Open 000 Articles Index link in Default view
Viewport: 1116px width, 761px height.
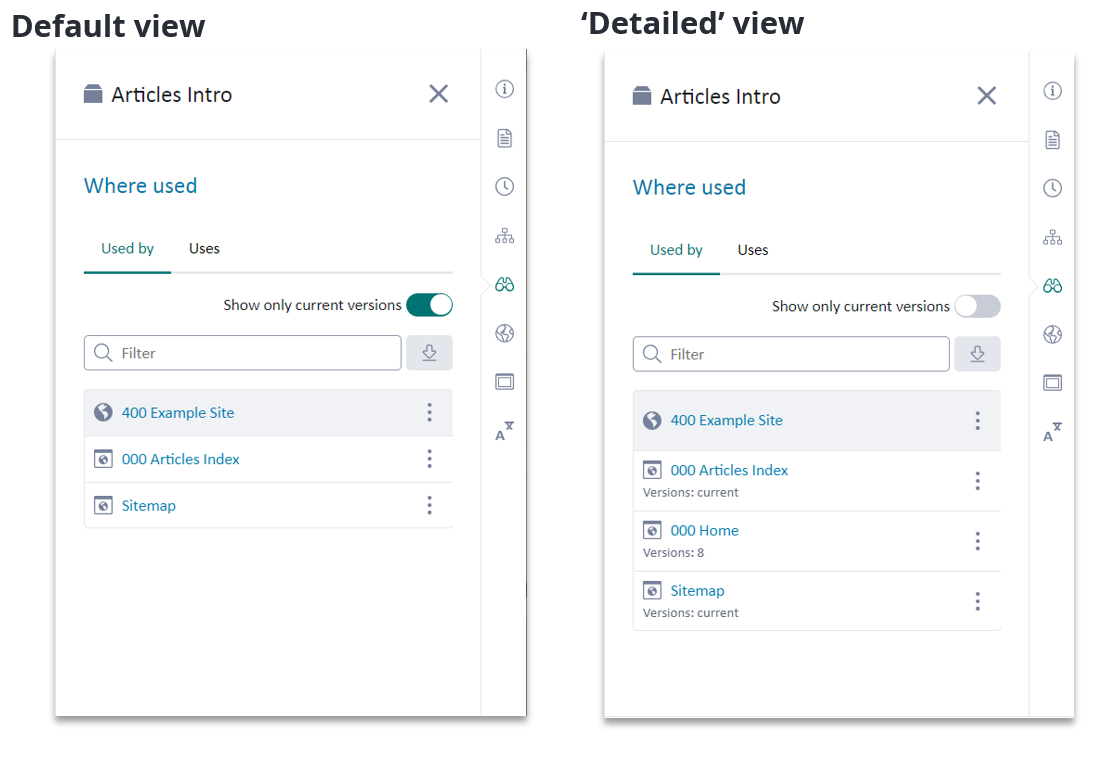[x=180, y=459]
